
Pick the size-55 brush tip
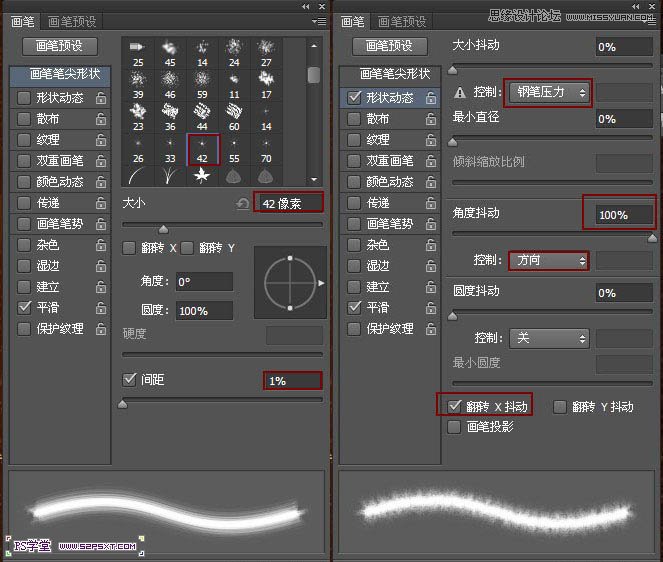[x=234, y=150]
